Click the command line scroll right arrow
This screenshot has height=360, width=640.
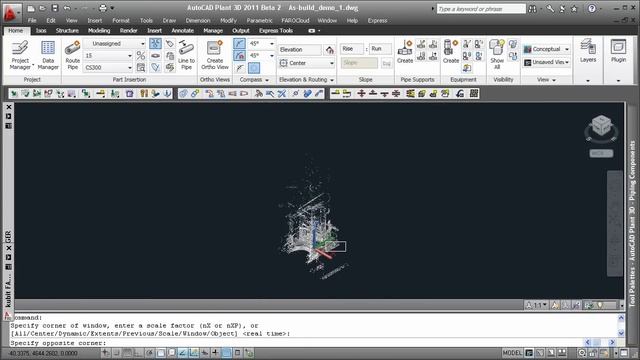(612, 342)
